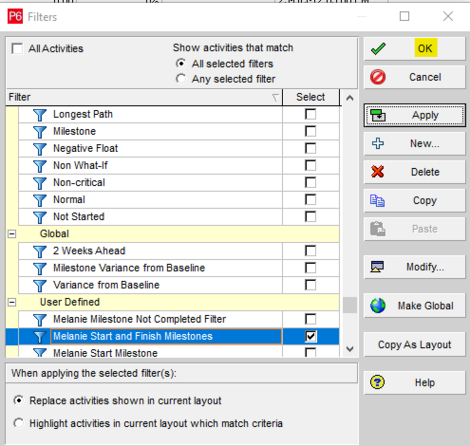Click the funnel icon beside Melanie Start Milestone

click(x=40, y=352)
